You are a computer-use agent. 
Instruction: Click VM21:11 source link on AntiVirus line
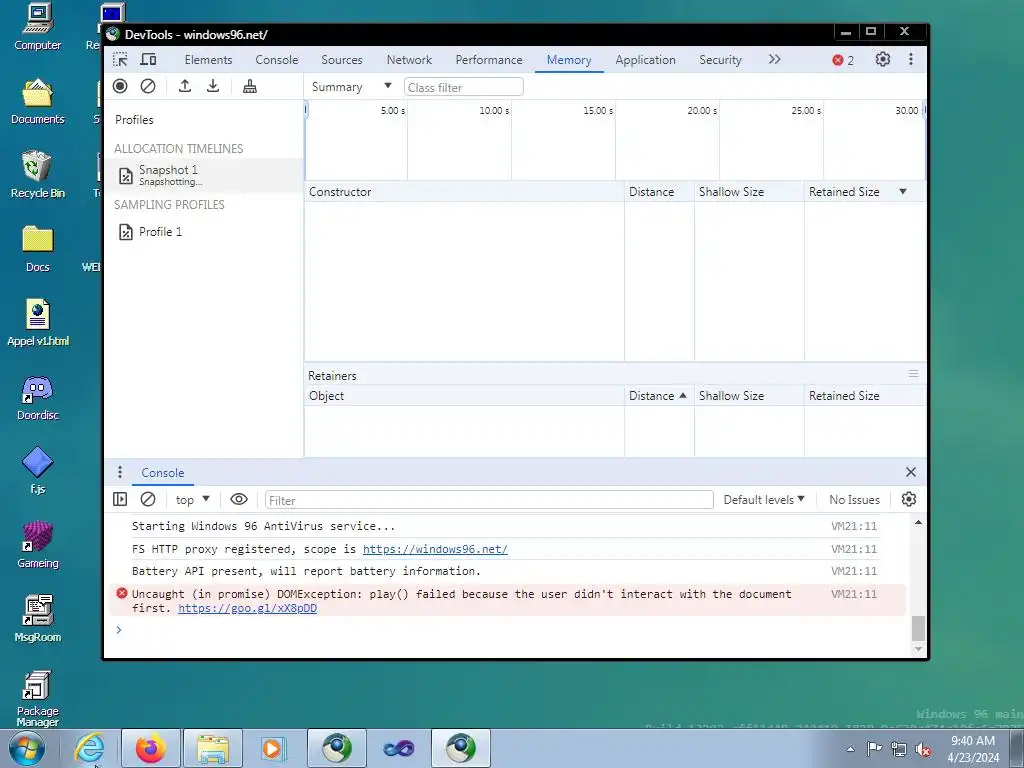pos(854,526)
